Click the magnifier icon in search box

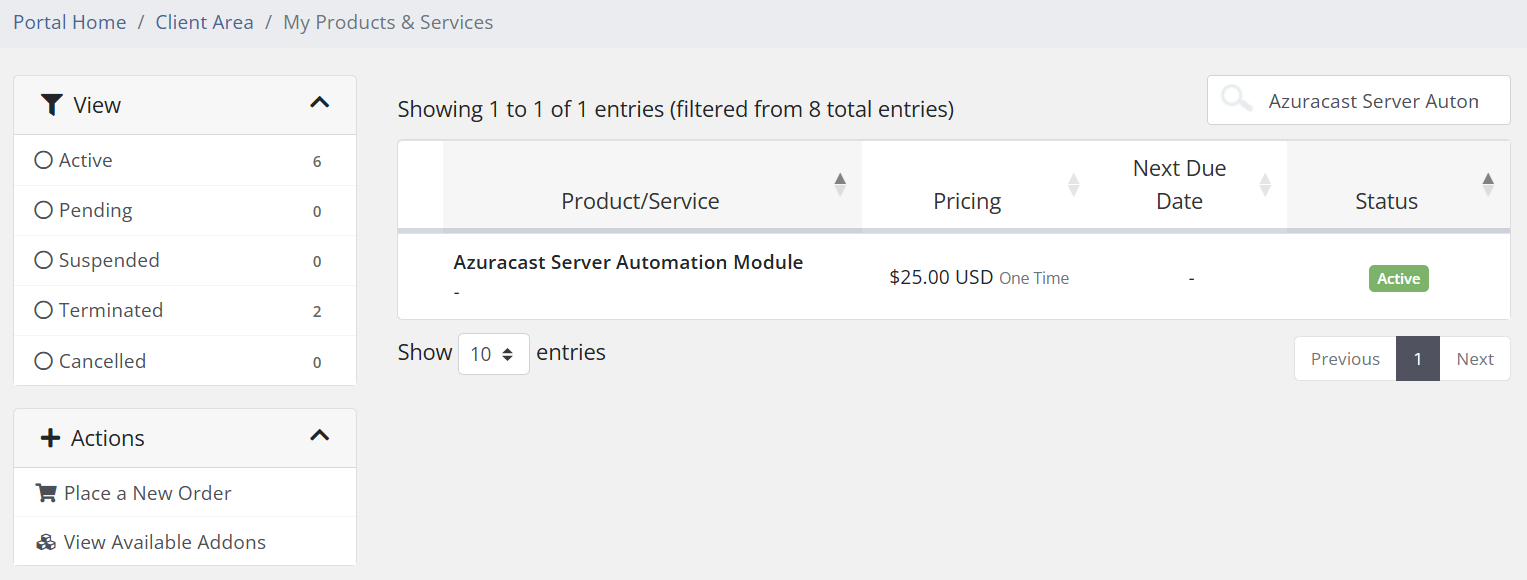coord(1237,100)
